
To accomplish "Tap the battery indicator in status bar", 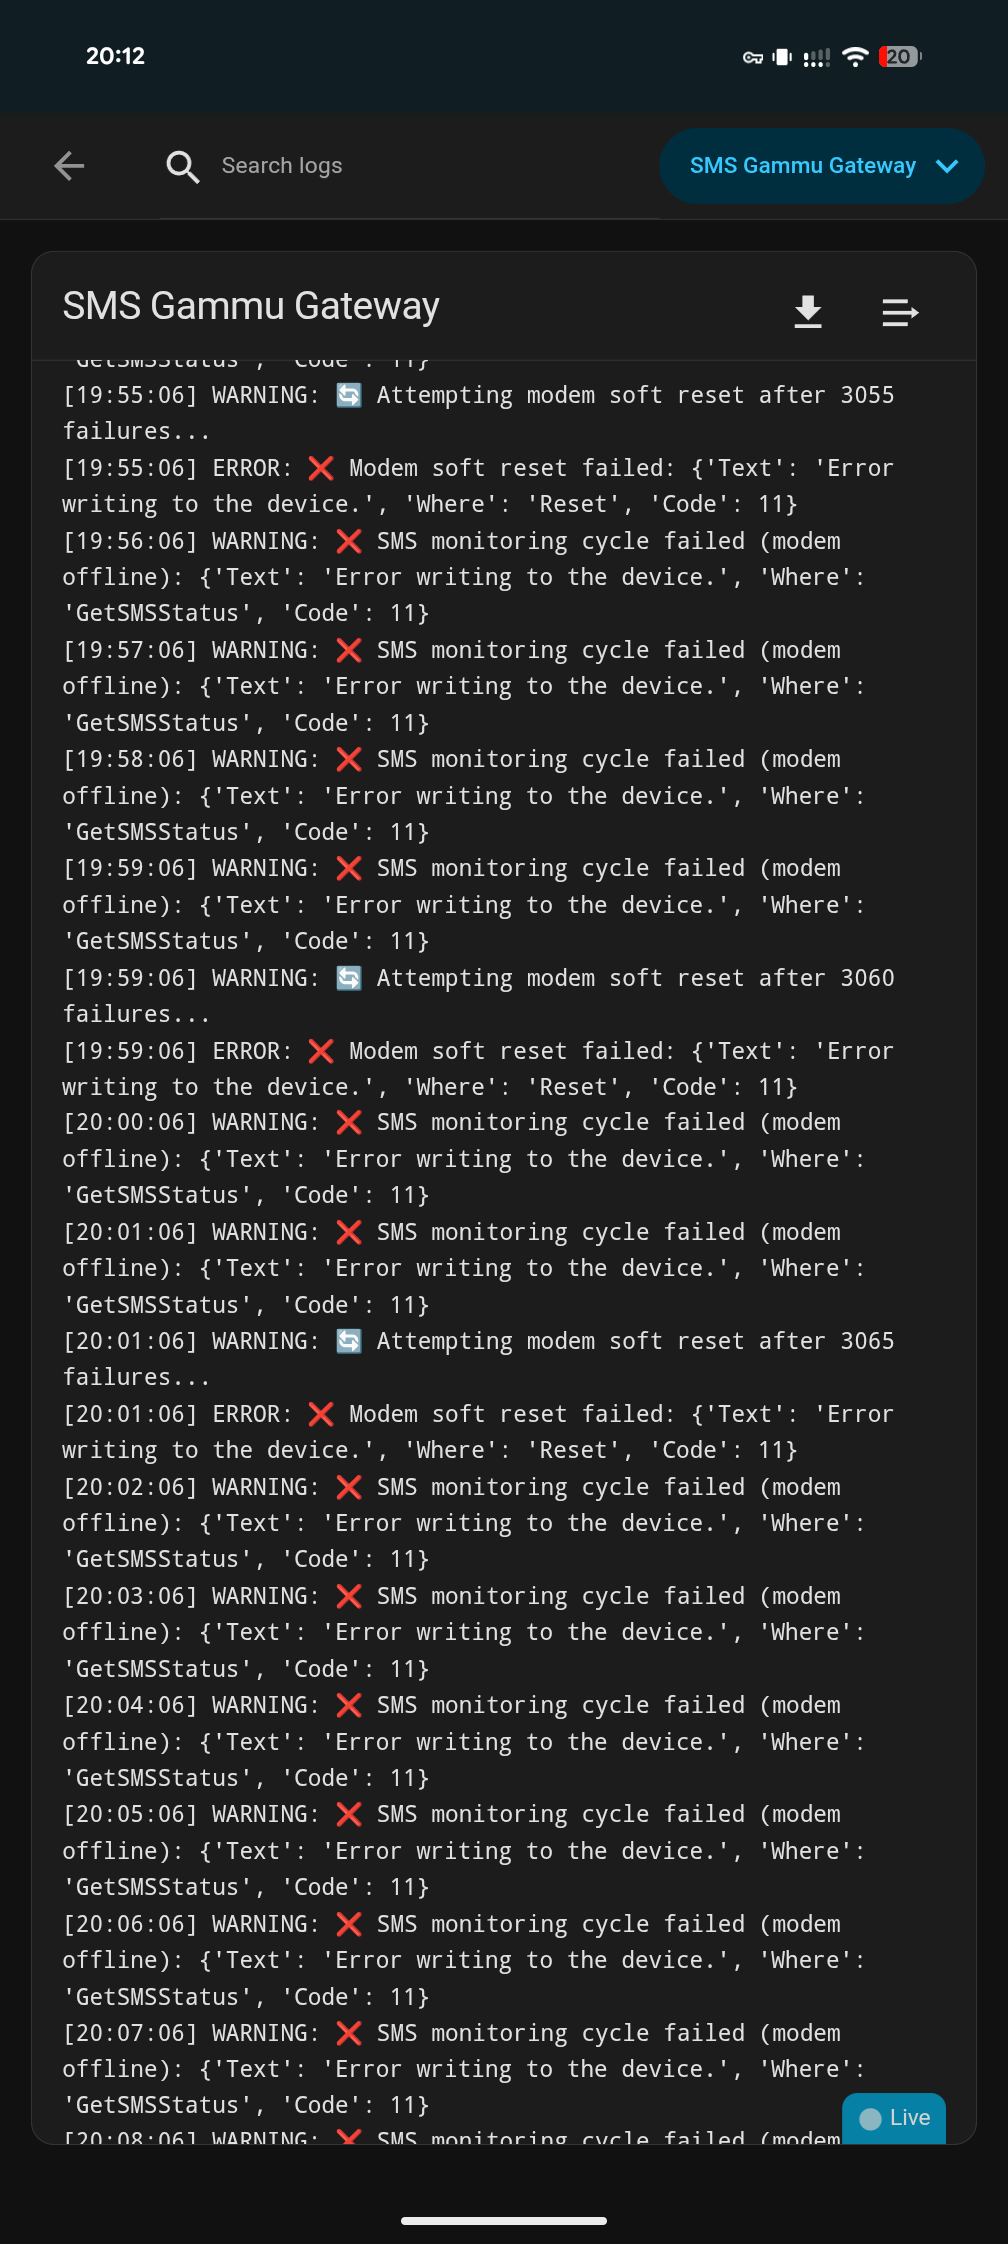I will click(900, 57).
